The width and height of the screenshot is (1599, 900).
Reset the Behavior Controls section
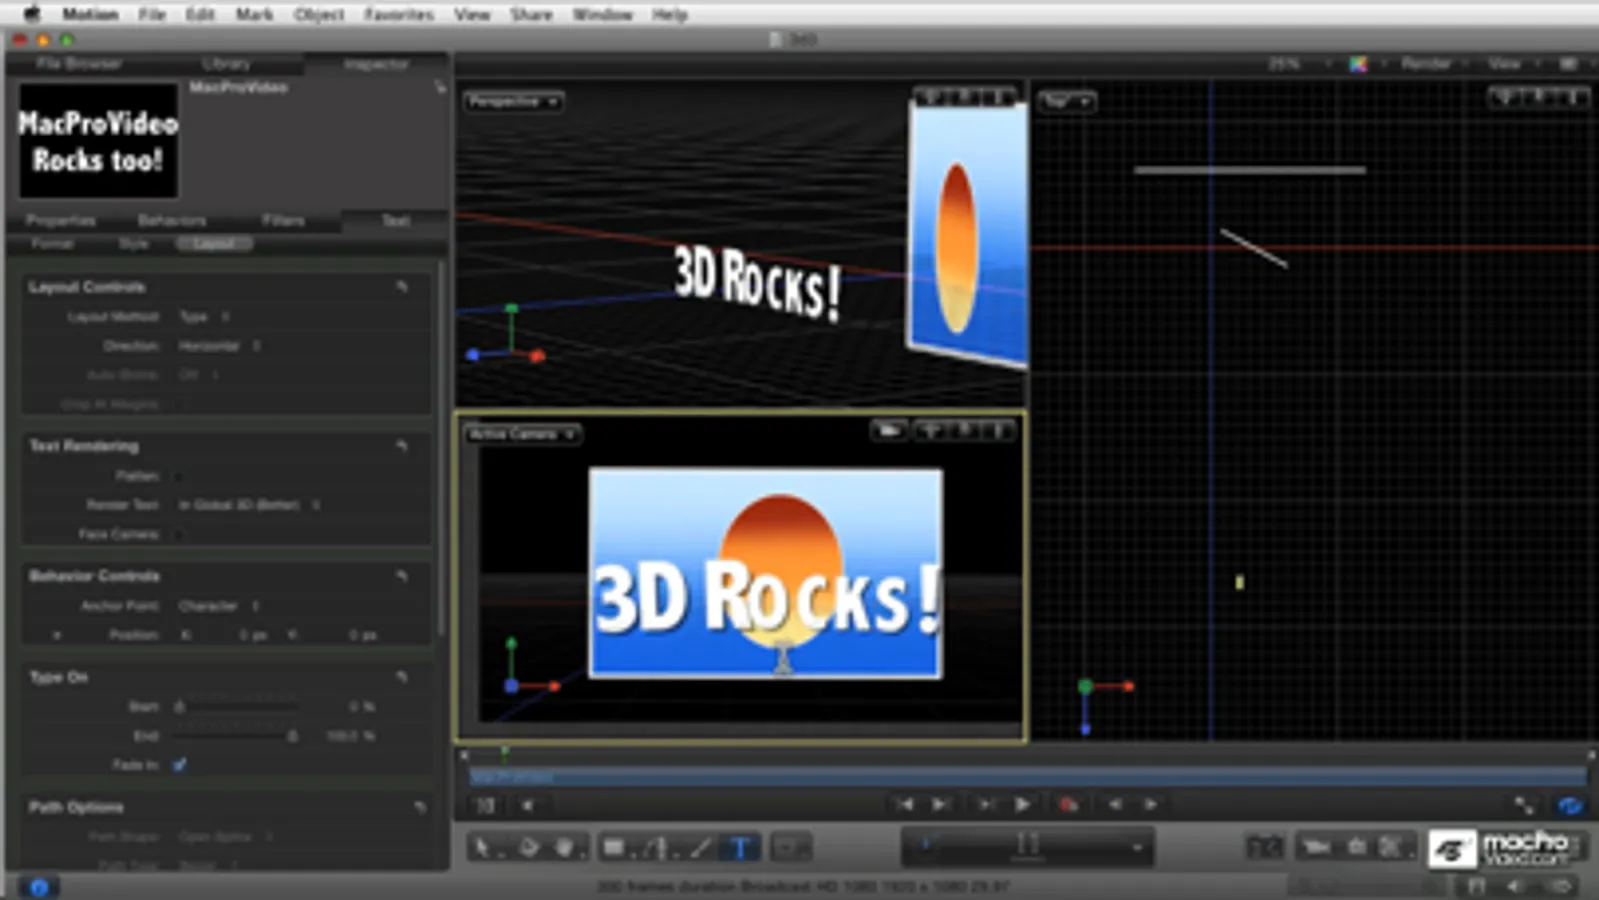402,576
